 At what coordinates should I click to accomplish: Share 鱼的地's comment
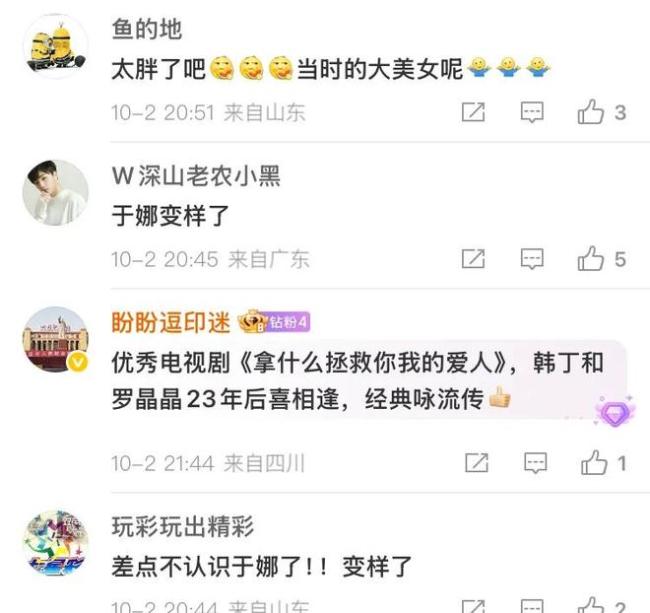pos(473,112)
